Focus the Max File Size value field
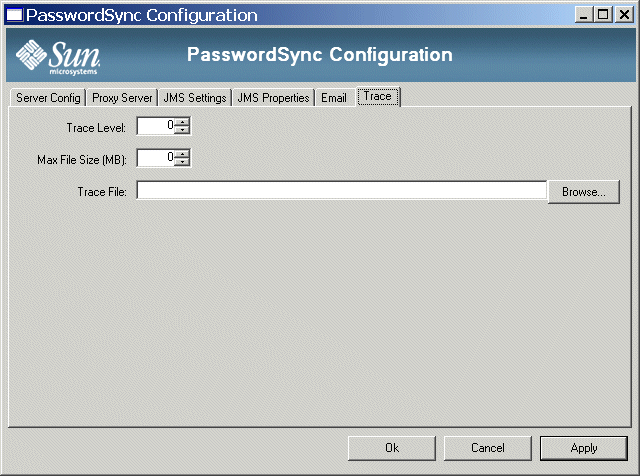640x476 pixels. tap(156, 158)
